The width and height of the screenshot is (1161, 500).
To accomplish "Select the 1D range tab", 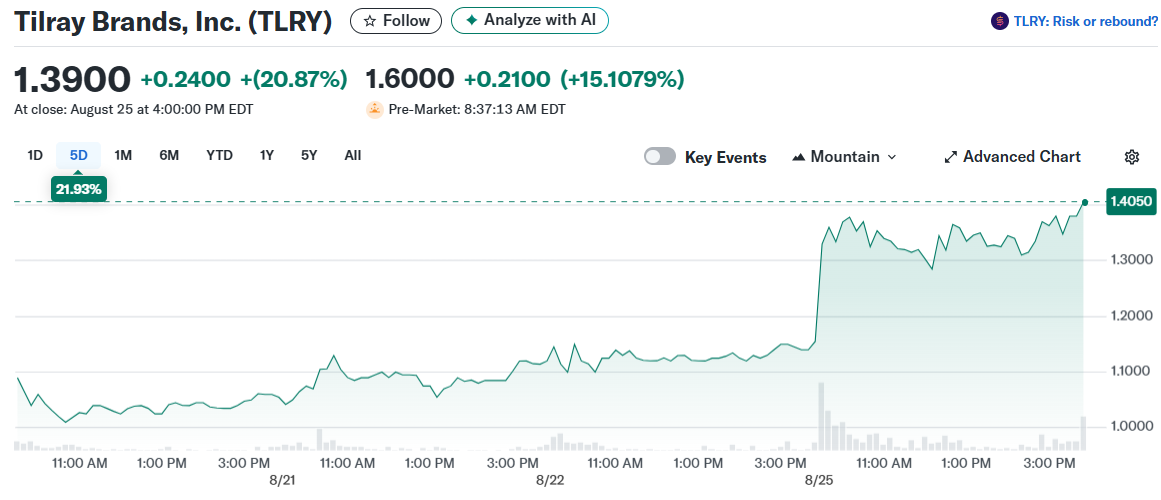I will tap(35, 156).
